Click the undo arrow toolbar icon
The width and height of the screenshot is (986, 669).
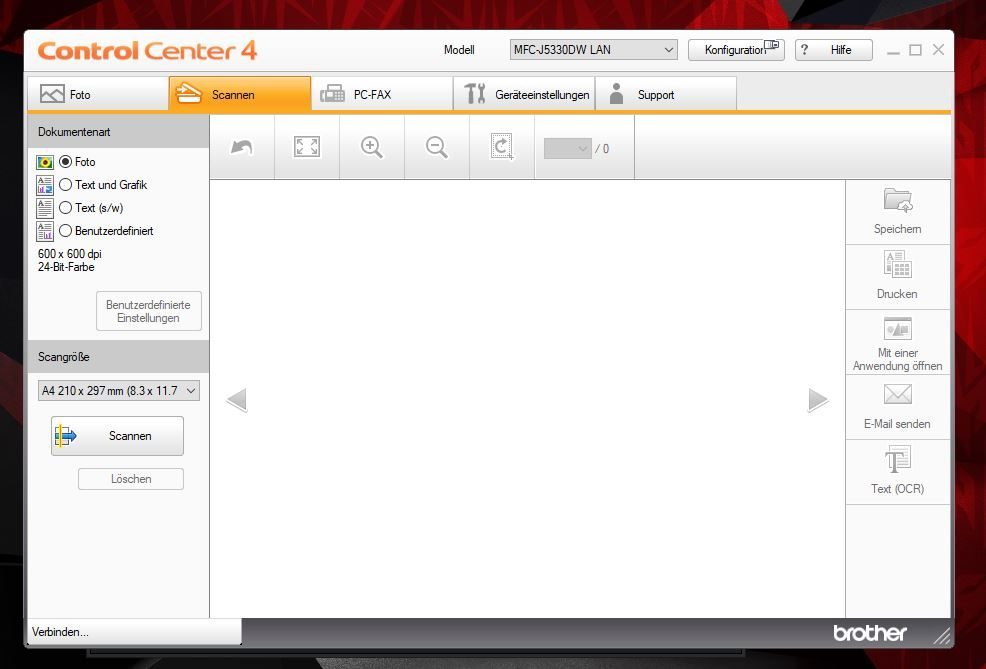pyautogui.click(x=242, y=147)
